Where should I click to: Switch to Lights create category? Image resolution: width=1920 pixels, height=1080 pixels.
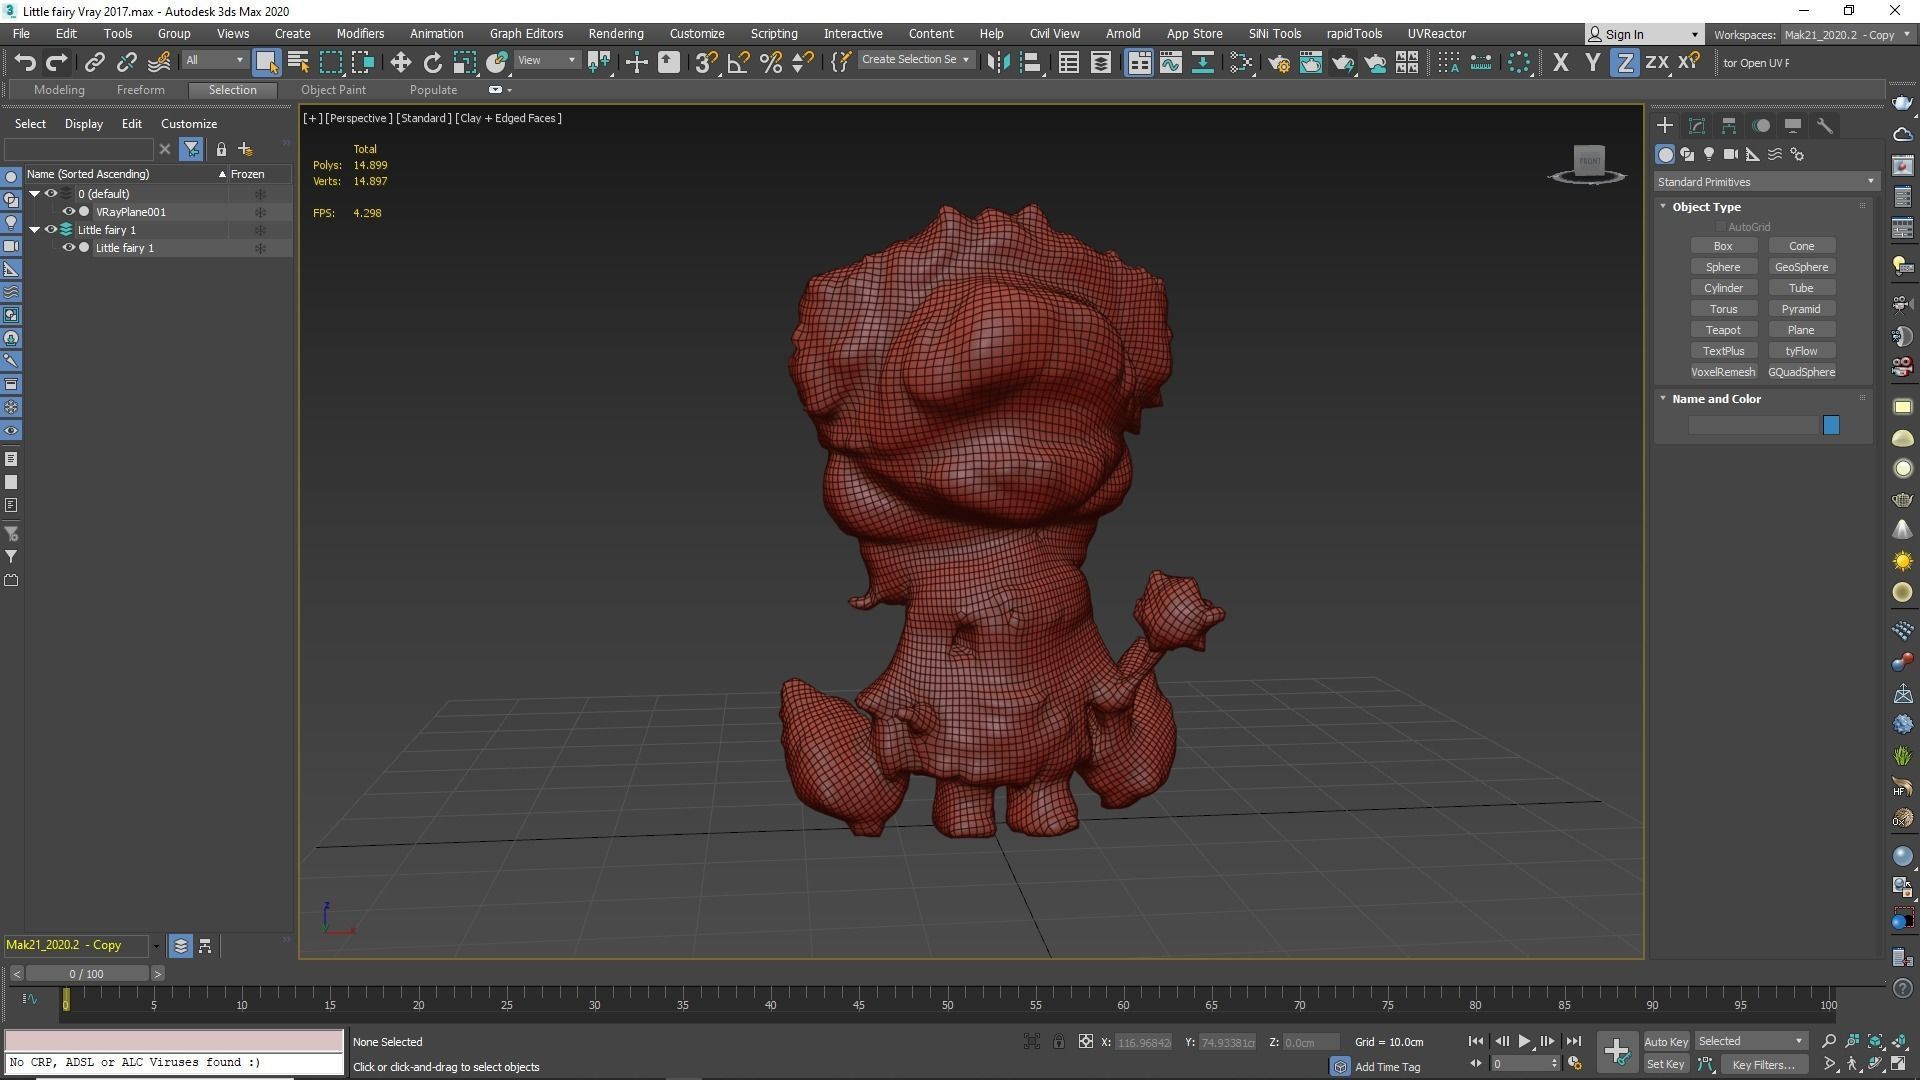1709,154
